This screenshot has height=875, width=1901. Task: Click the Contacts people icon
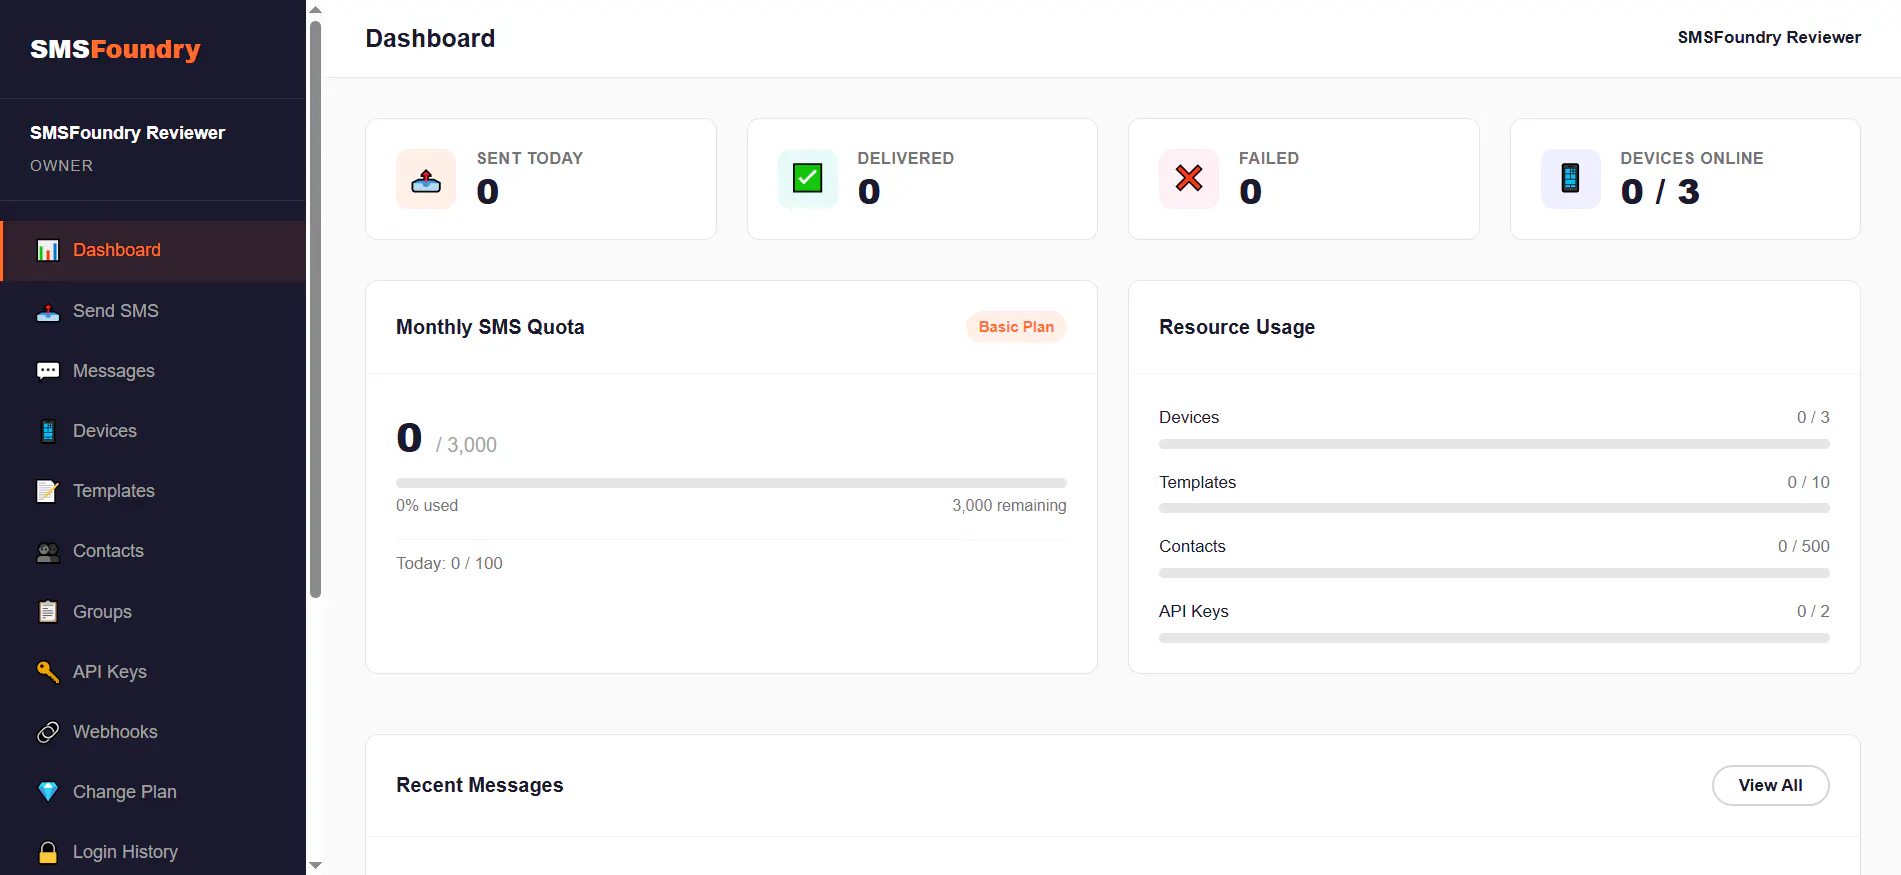tap(48, 551)
